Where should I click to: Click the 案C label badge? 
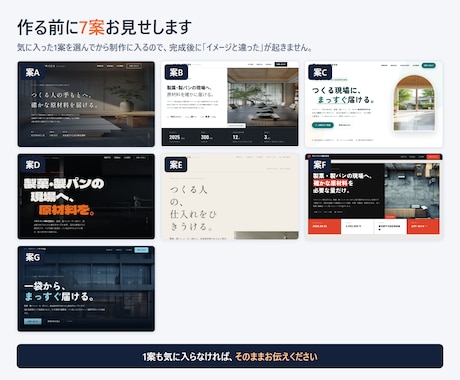pyautogui.click(x=320, y=72)
